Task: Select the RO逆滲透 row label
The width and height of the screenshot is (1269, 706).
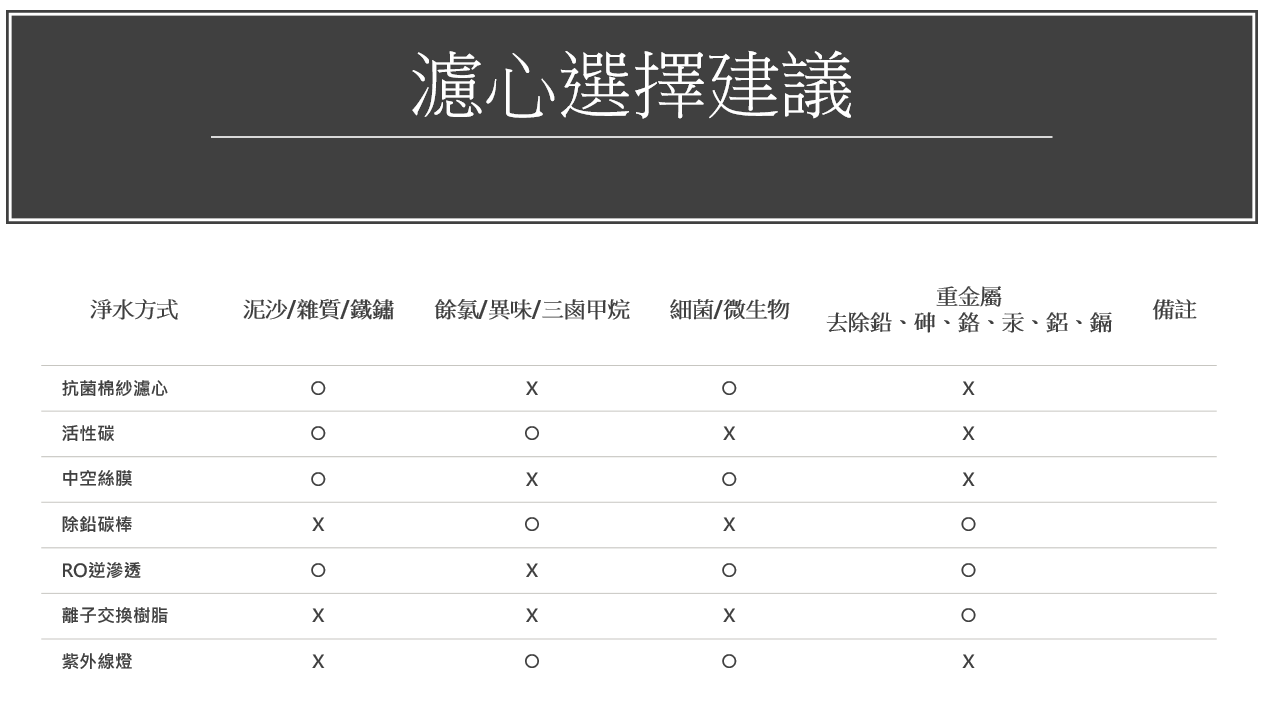Action: (x=102, y=570)
